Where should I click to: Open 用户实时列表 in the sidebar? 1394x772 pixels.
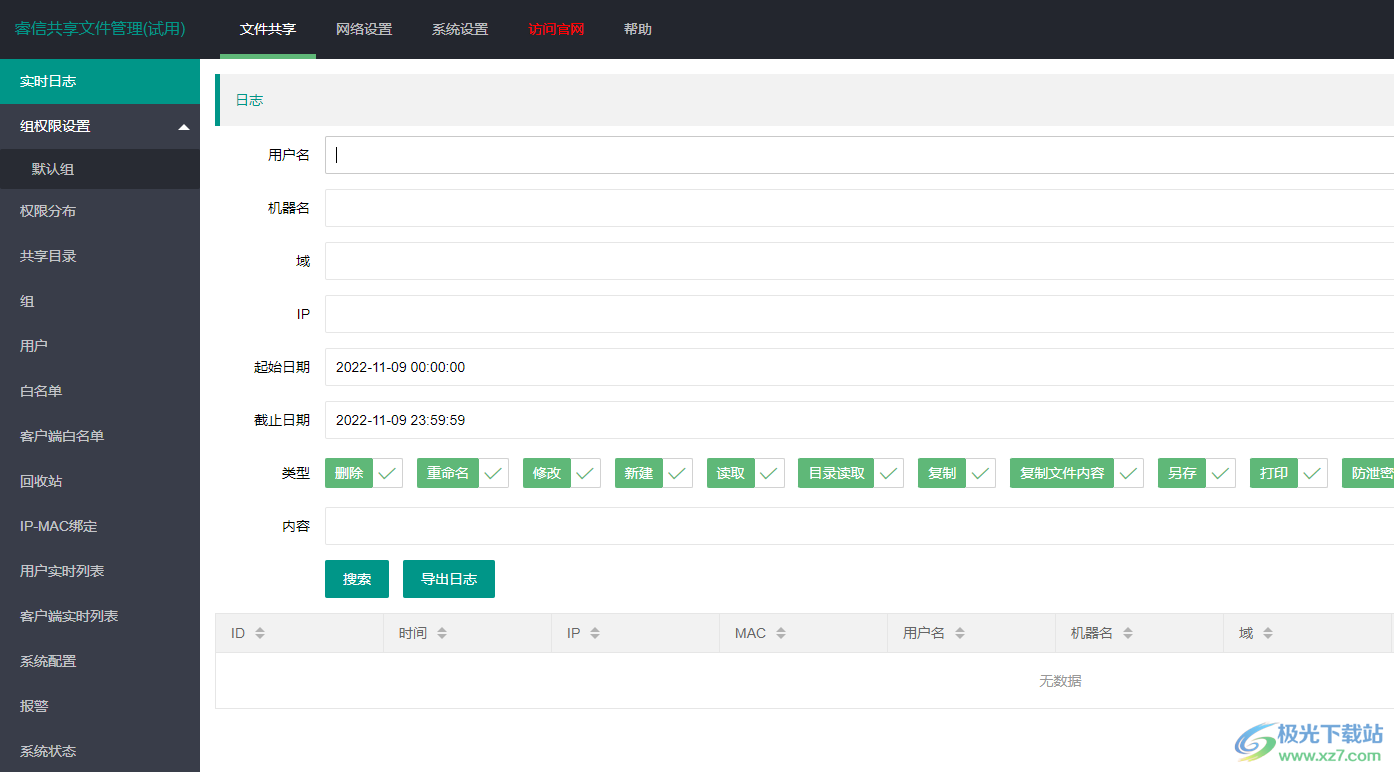pos(100,571)
